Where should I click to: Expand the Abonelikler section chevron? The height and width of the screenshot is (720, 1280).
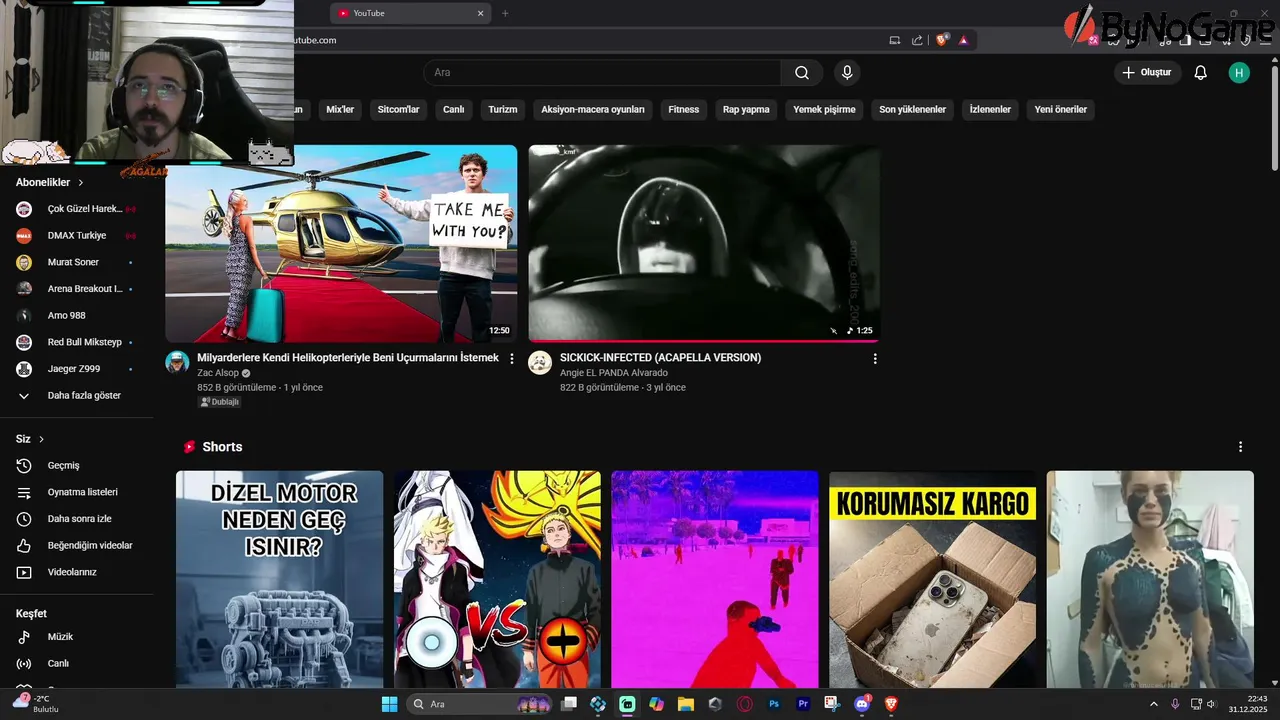81,183
